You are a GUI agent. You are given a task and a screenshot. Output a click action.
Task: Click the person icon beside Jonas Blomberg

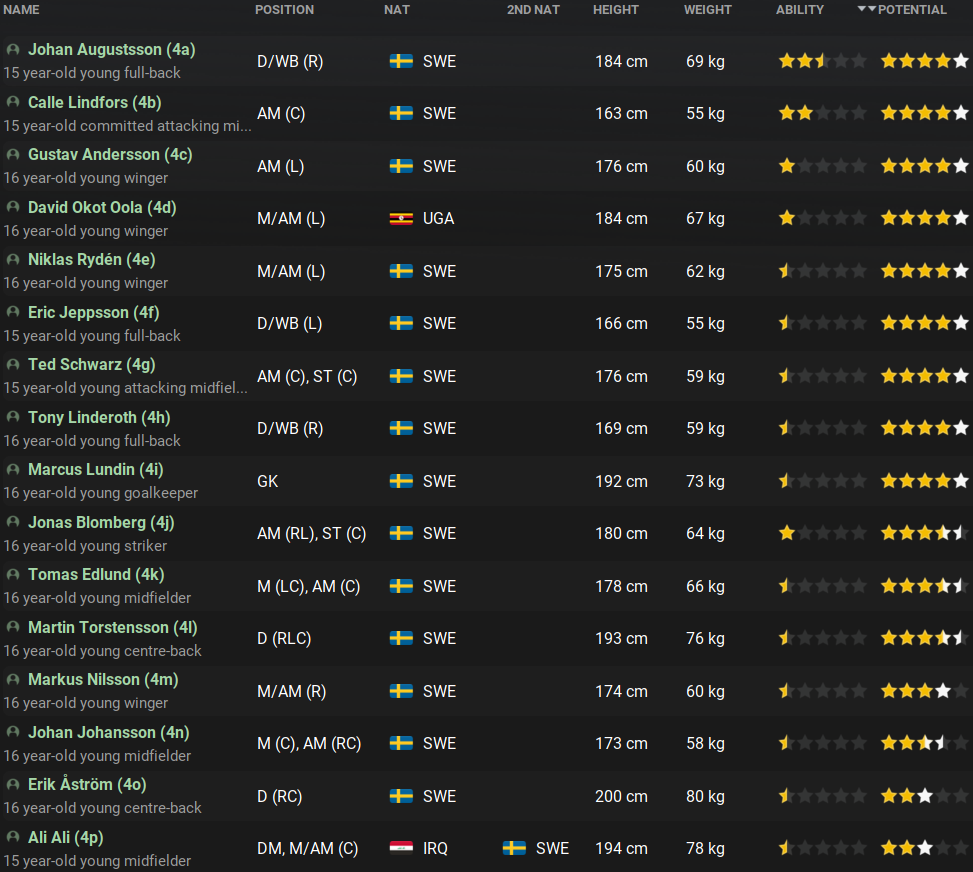12,522
